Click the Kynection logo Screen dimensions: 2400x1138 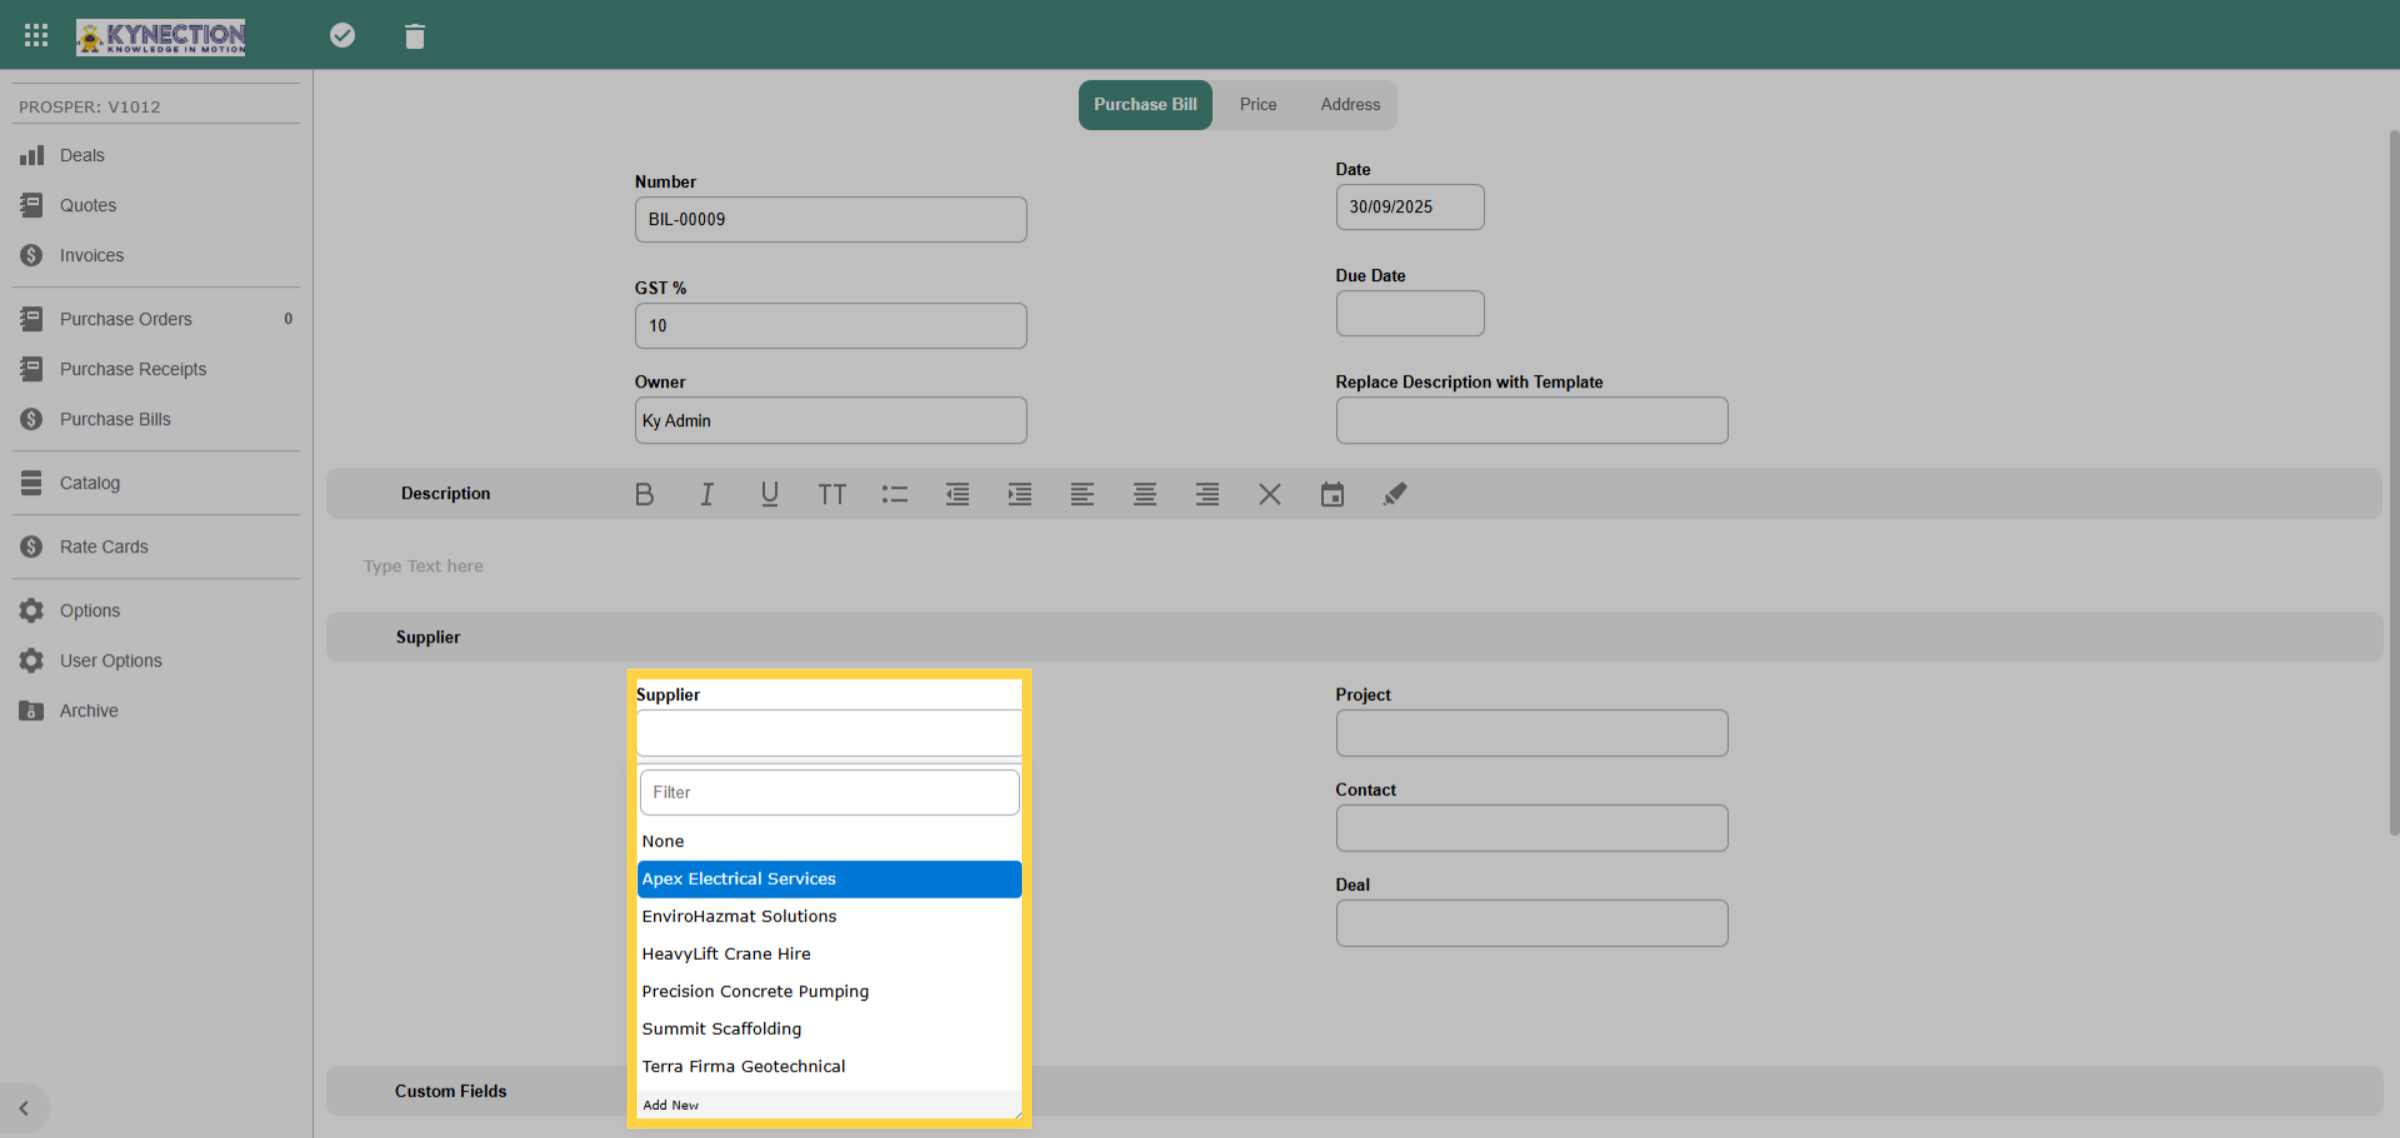pos(161,37)
